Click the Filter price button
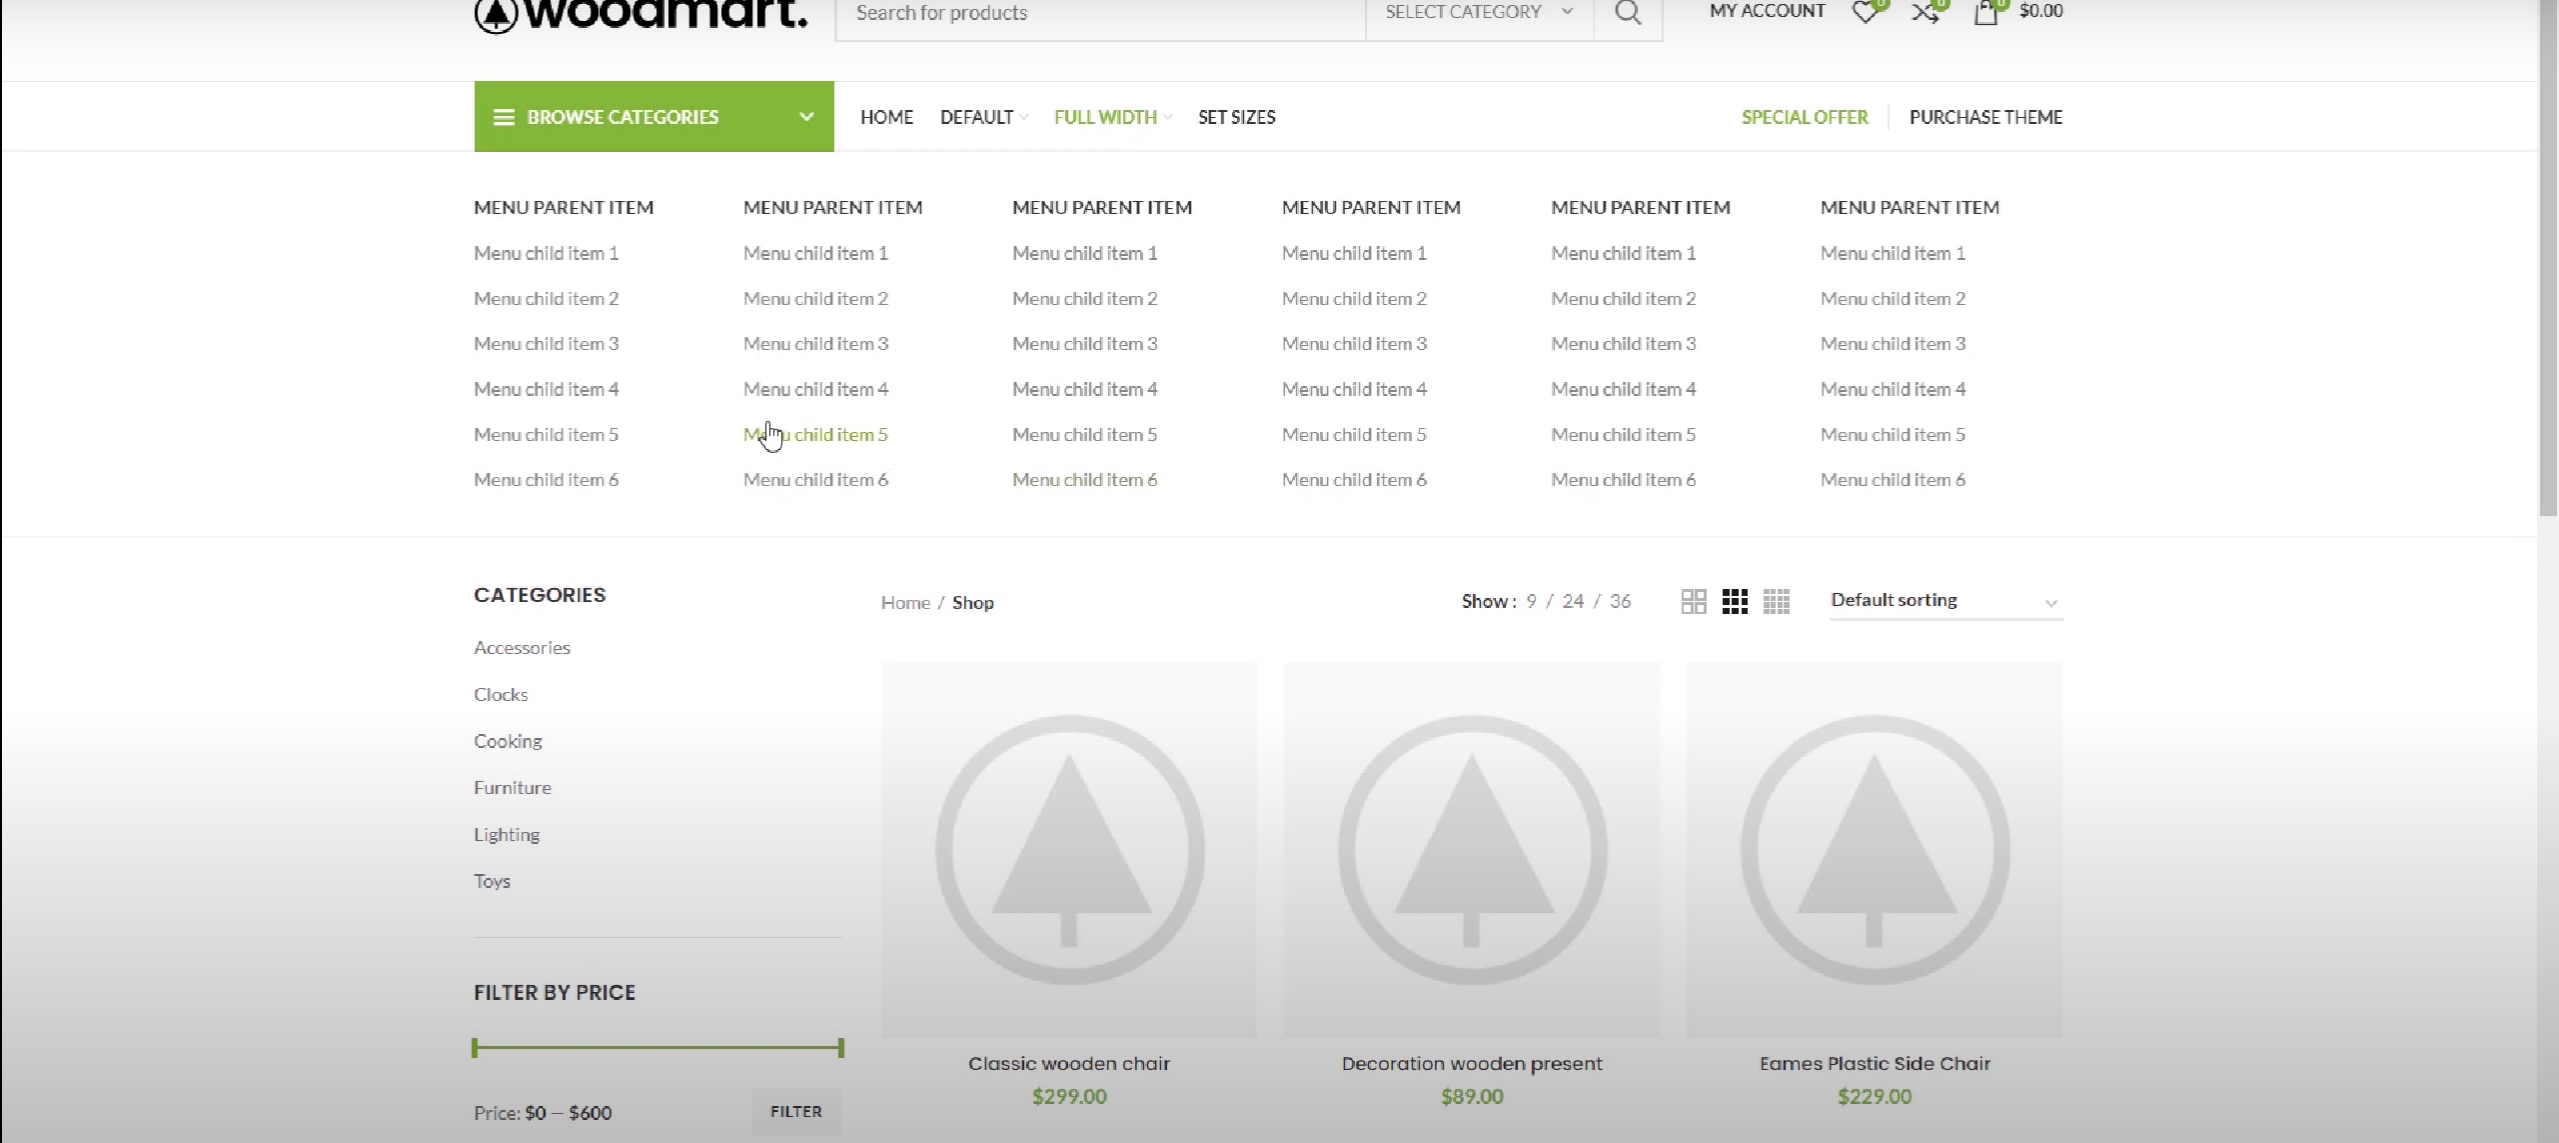The height and width of the screenshot is (1143, 2559). tap(796, 1111)
